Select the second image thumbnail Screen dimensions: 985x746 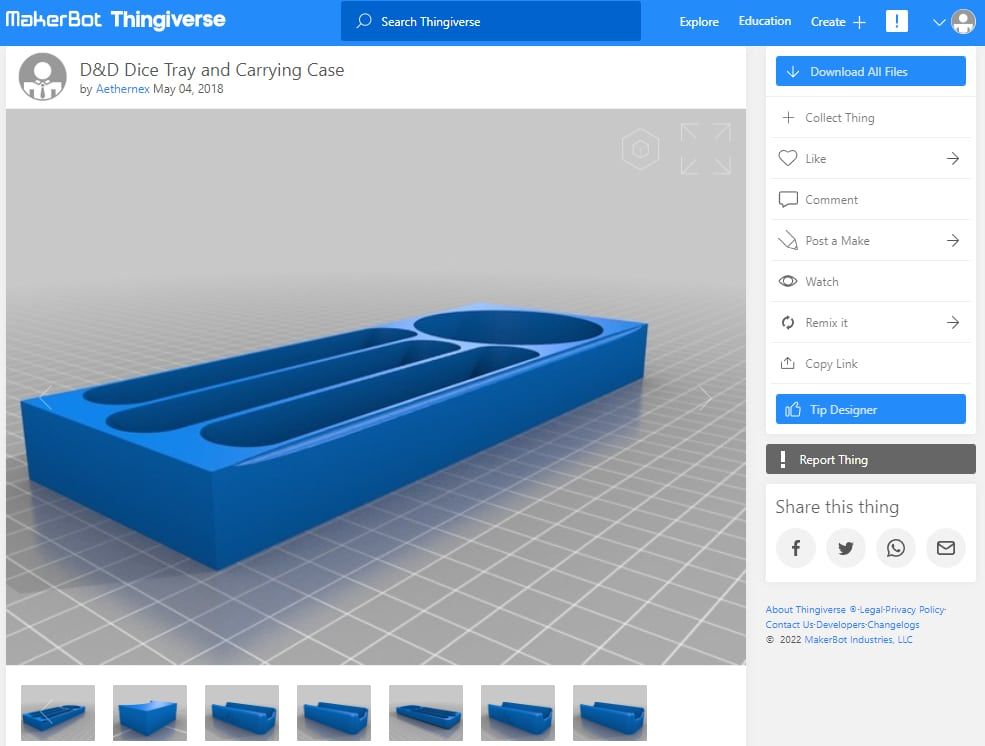[149, 712]
